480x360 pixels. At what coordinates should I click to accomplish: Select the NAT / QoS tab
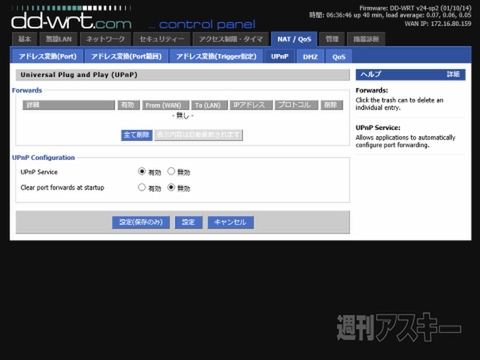(x=294, y=39)
